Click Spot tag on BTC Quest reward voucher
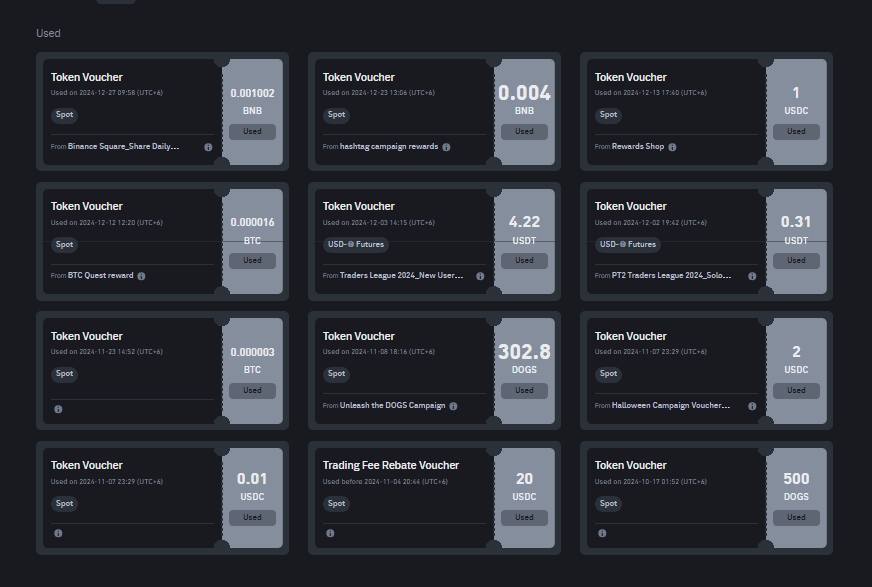Image resolution: width=872 pixels, height=587 pixels. (x=65, y=245)
